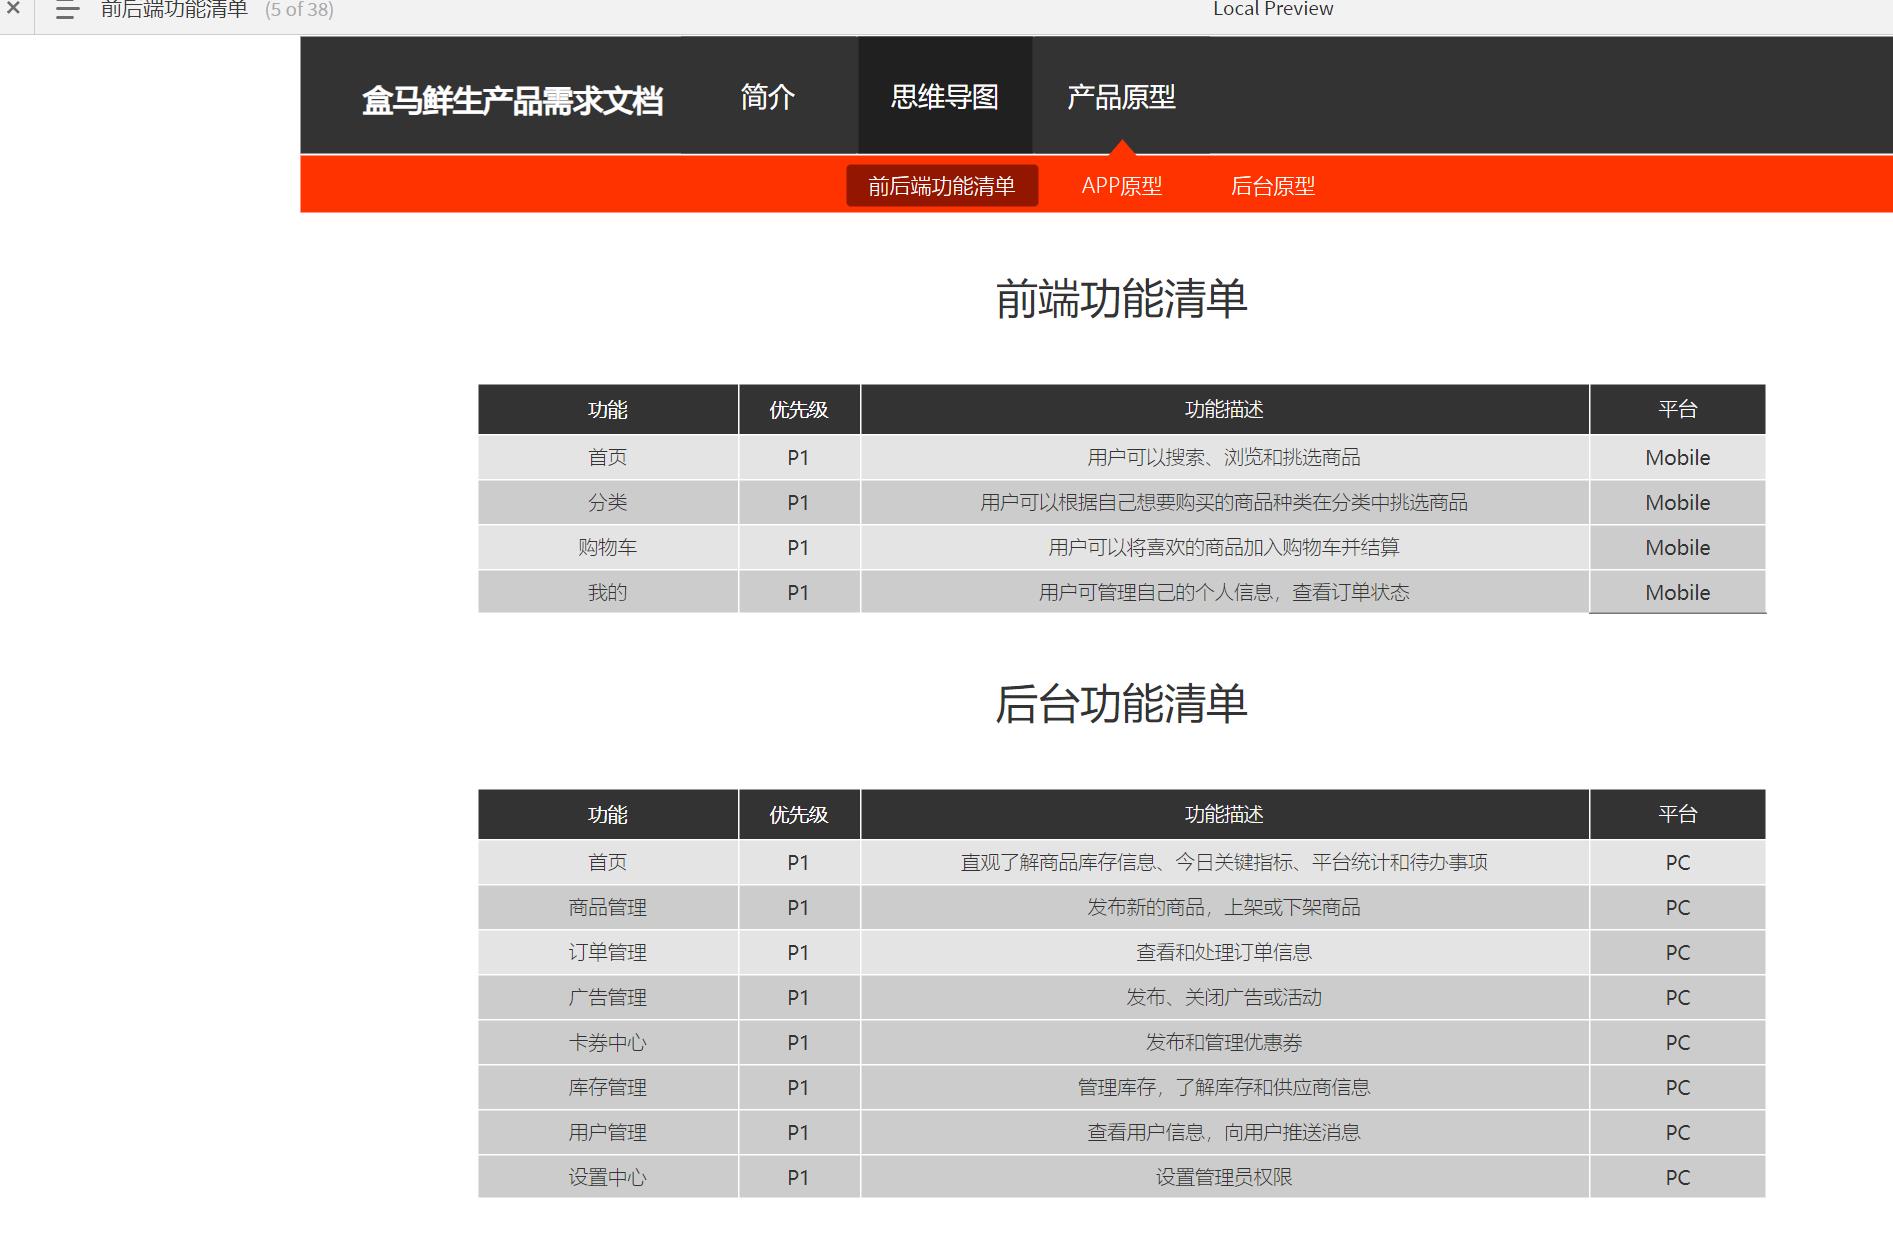Click the 订单管理 function cell

point(608,953)
